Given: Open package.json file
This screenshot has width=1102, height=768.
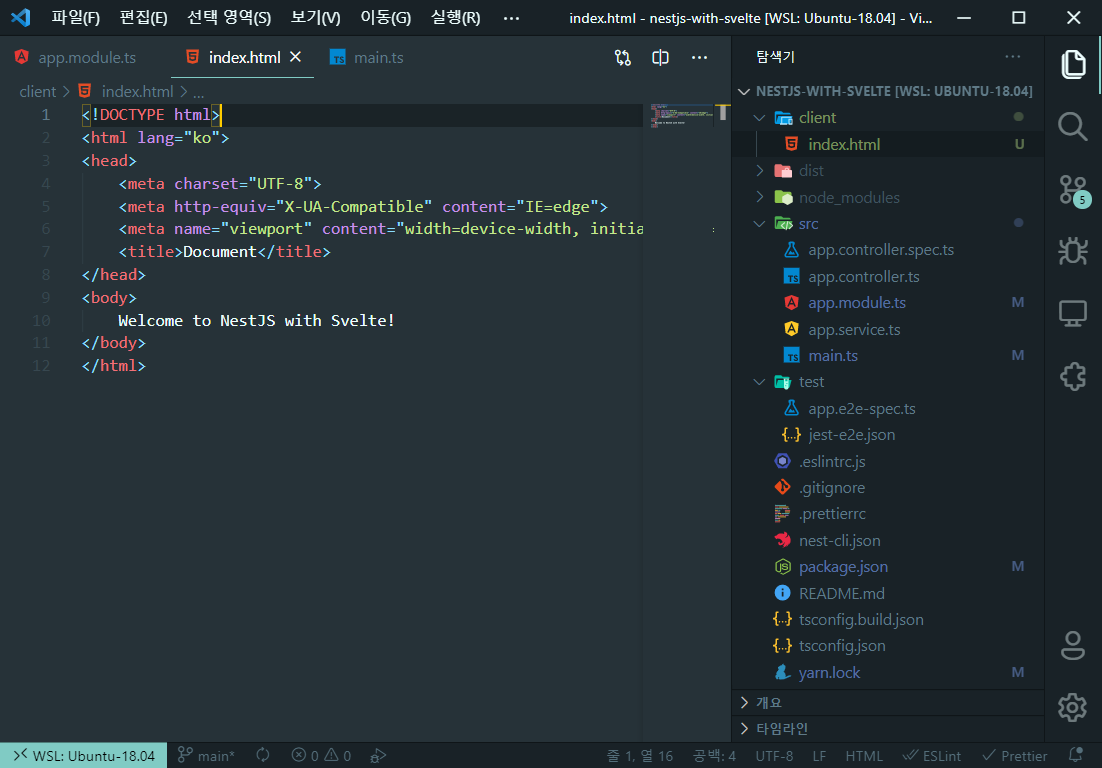Looking at the screenshot, I should point(888,567).
